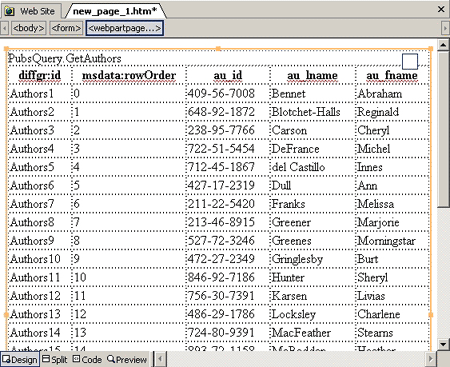Click the last name Gringlesby
450x367 pixels.
[297, 259]
